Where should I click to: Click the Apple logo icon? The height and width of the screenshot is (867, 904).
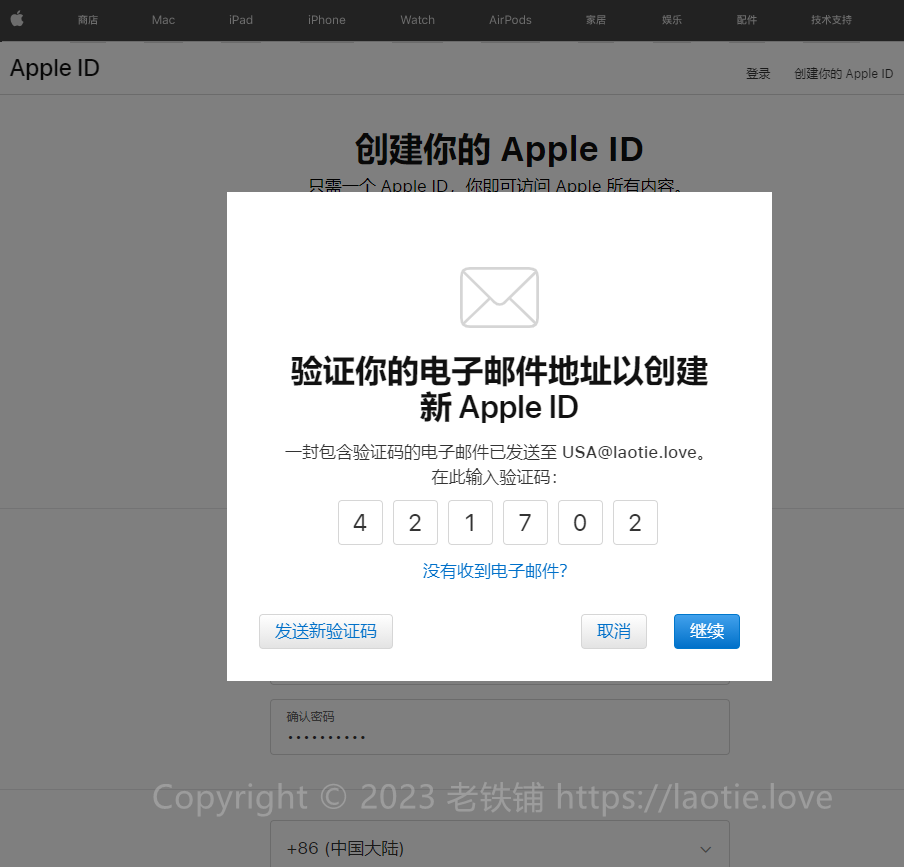(17, 19)
